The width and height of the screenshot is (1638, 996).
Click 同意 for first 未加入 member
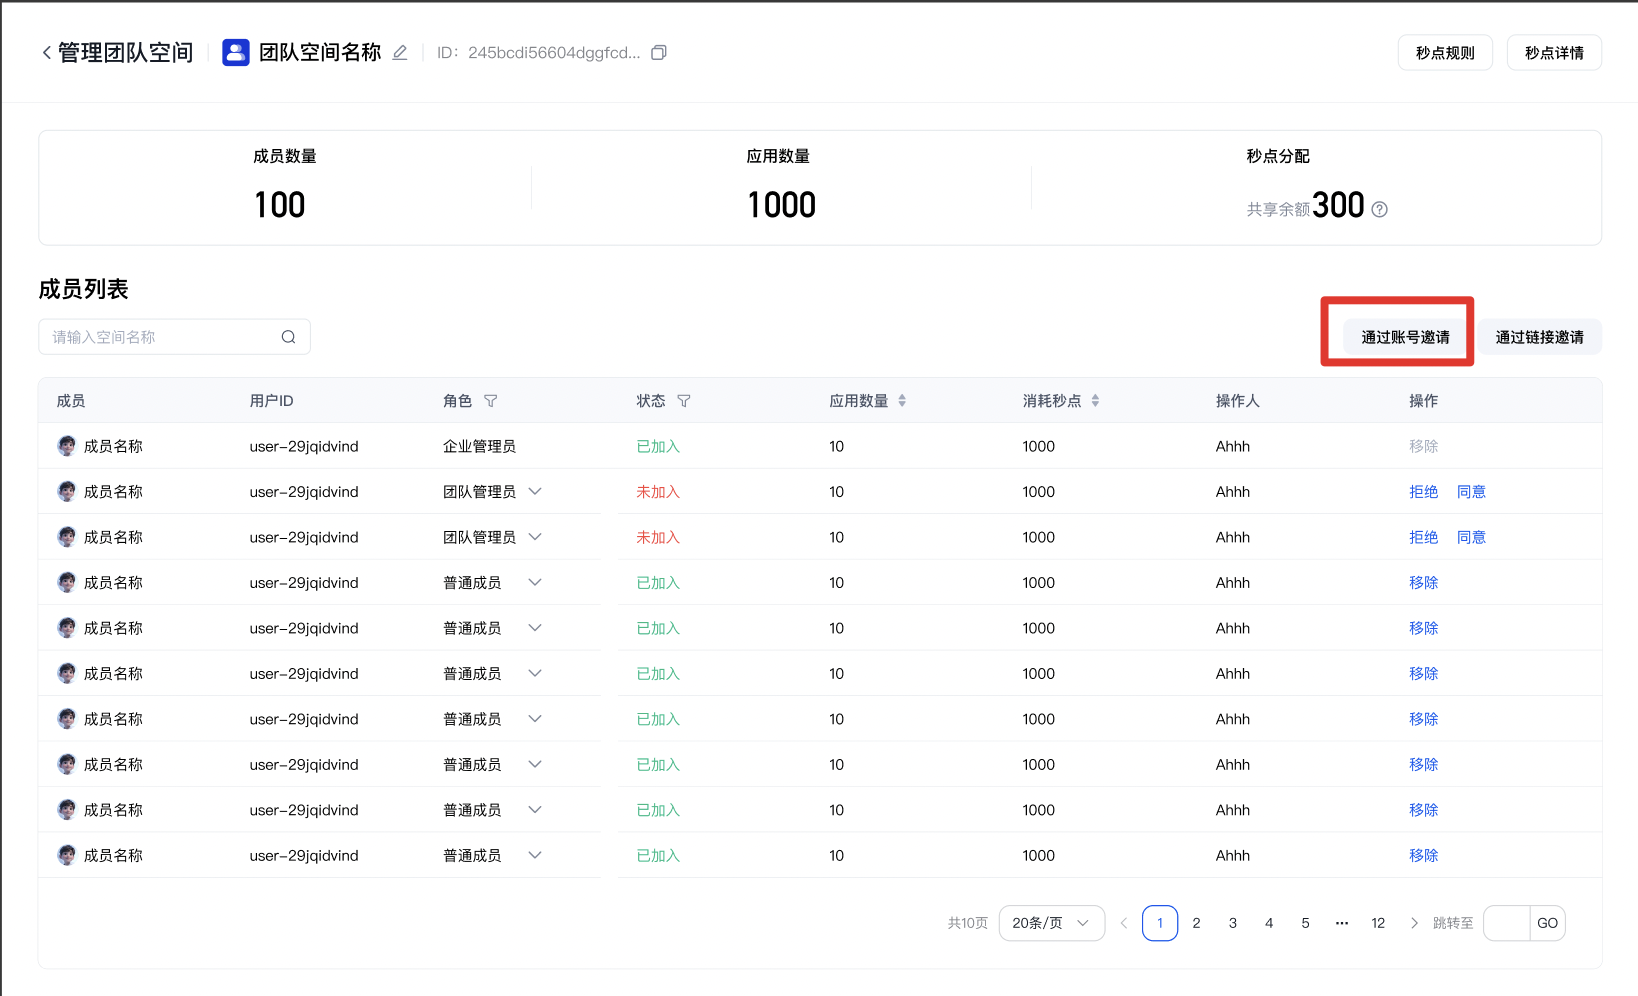click(1470, 492)
